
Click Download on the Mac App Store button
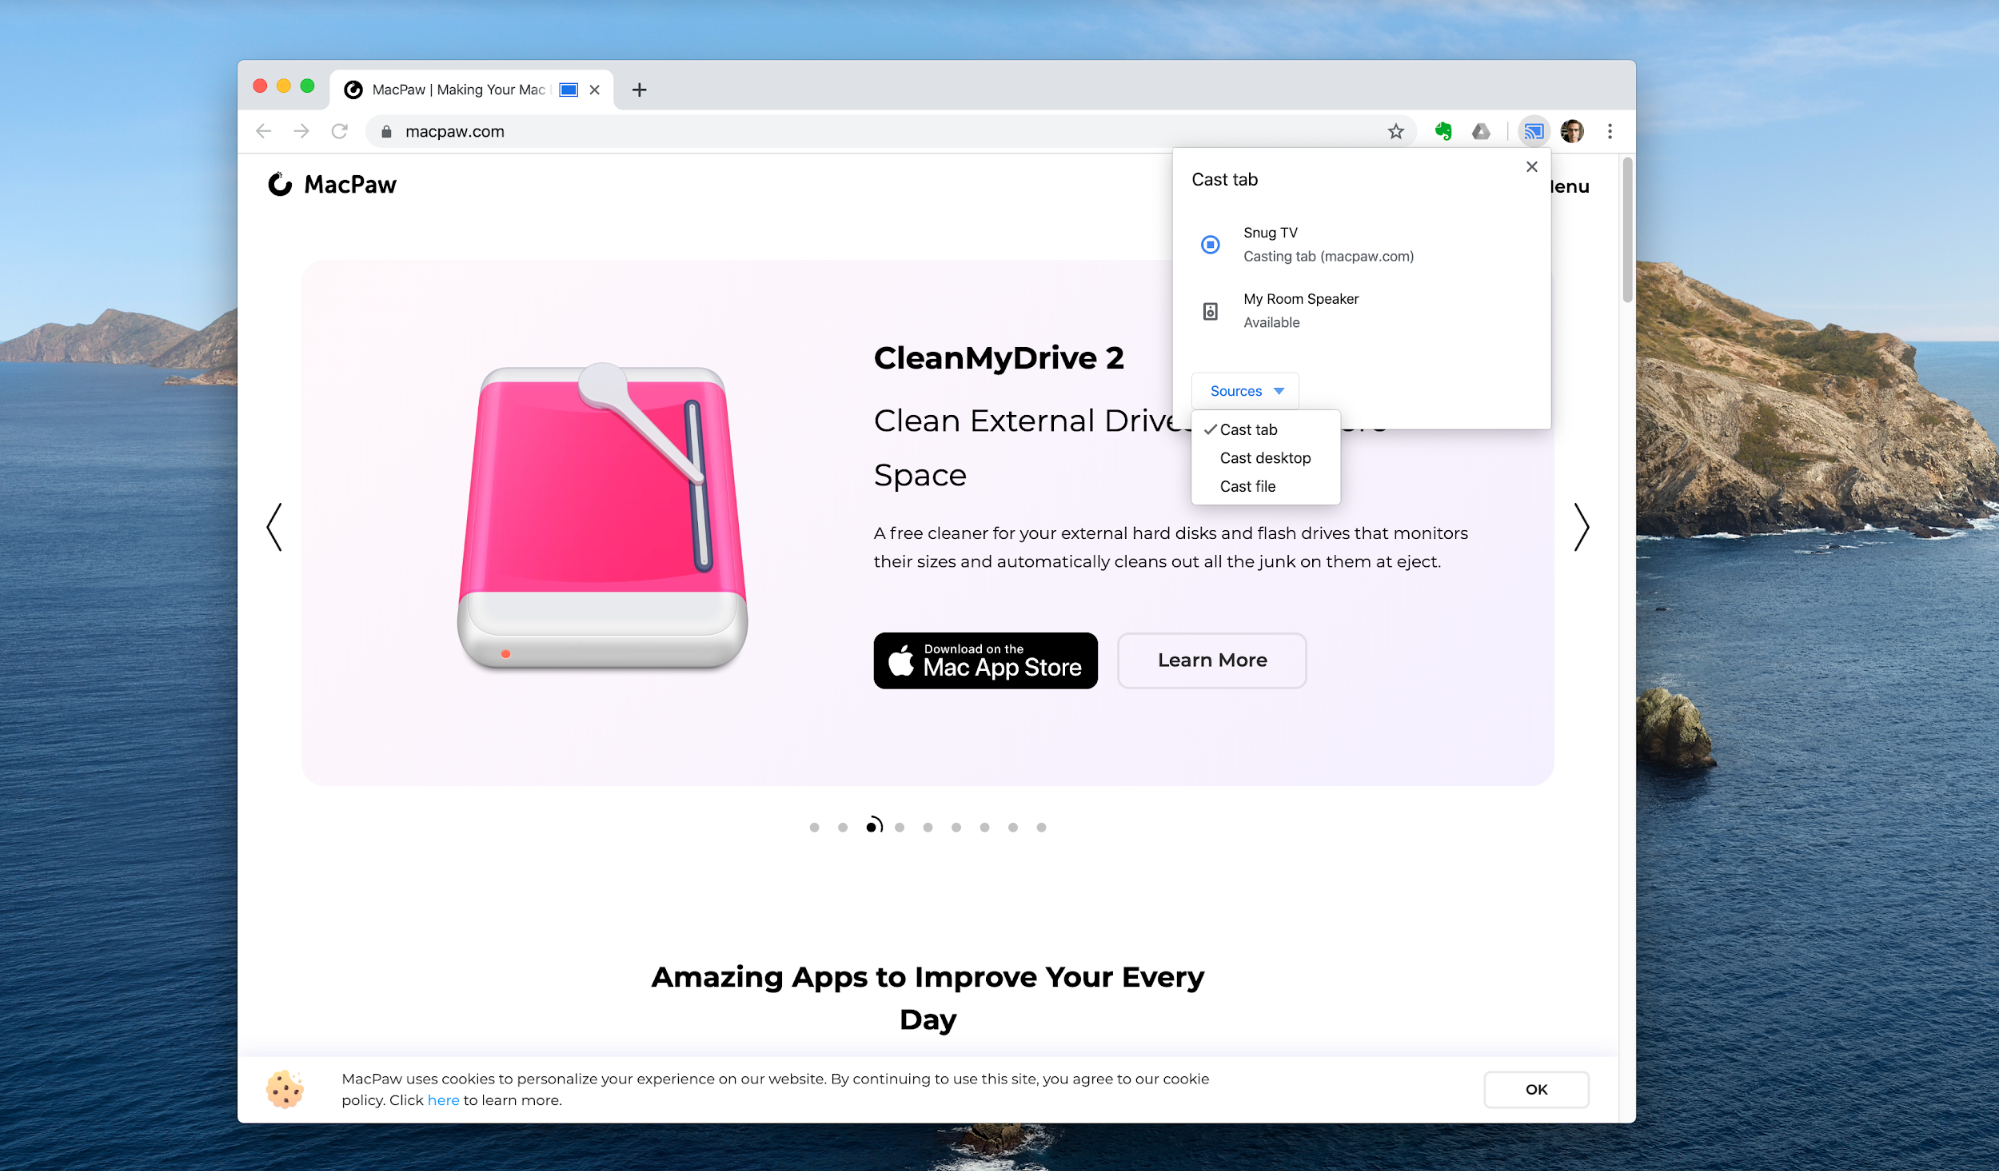point(985,660)
